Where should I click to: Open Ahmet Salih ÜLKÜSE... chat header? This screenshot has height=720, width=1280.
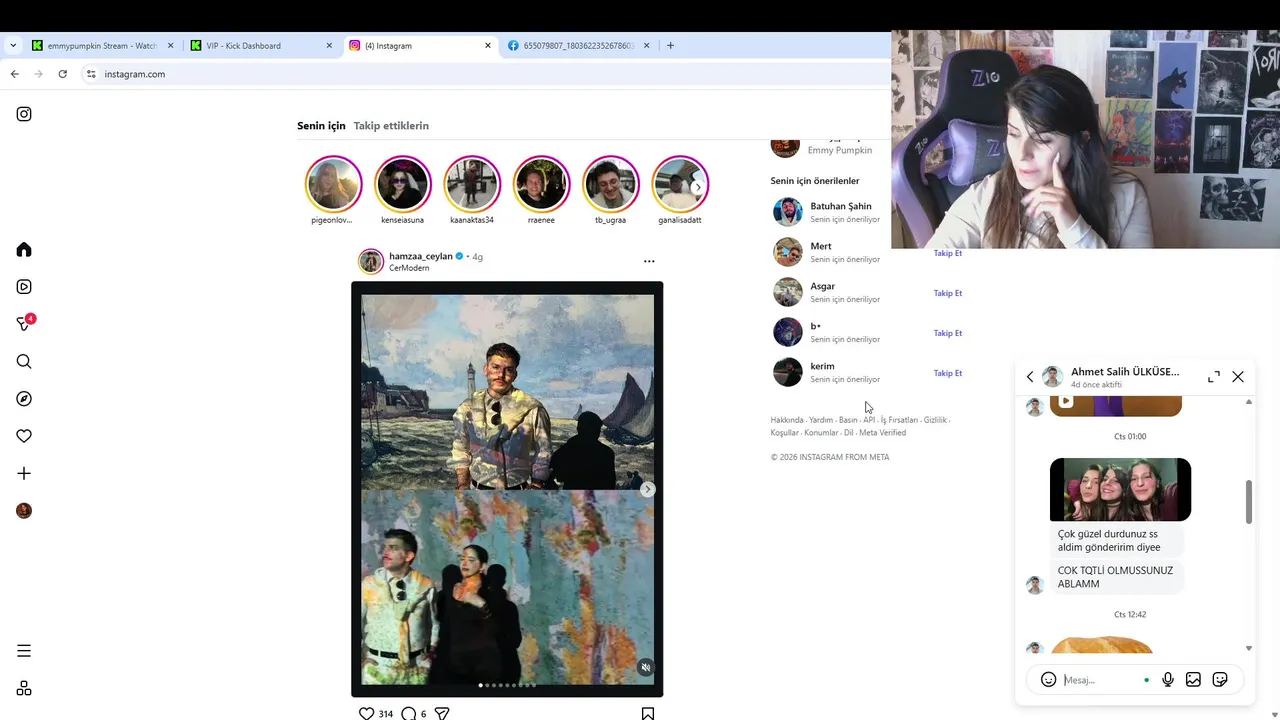click(1125, 372)
